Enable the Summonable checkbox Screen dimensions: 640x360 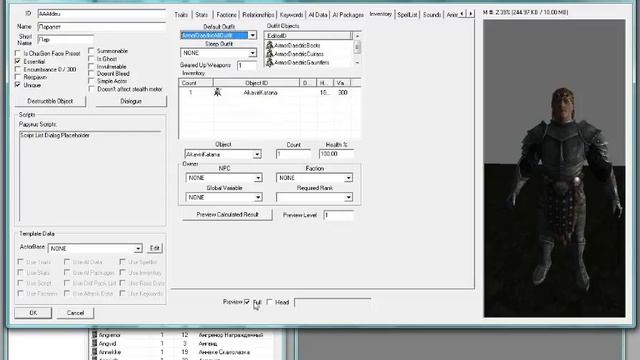(x=91, y=51)
